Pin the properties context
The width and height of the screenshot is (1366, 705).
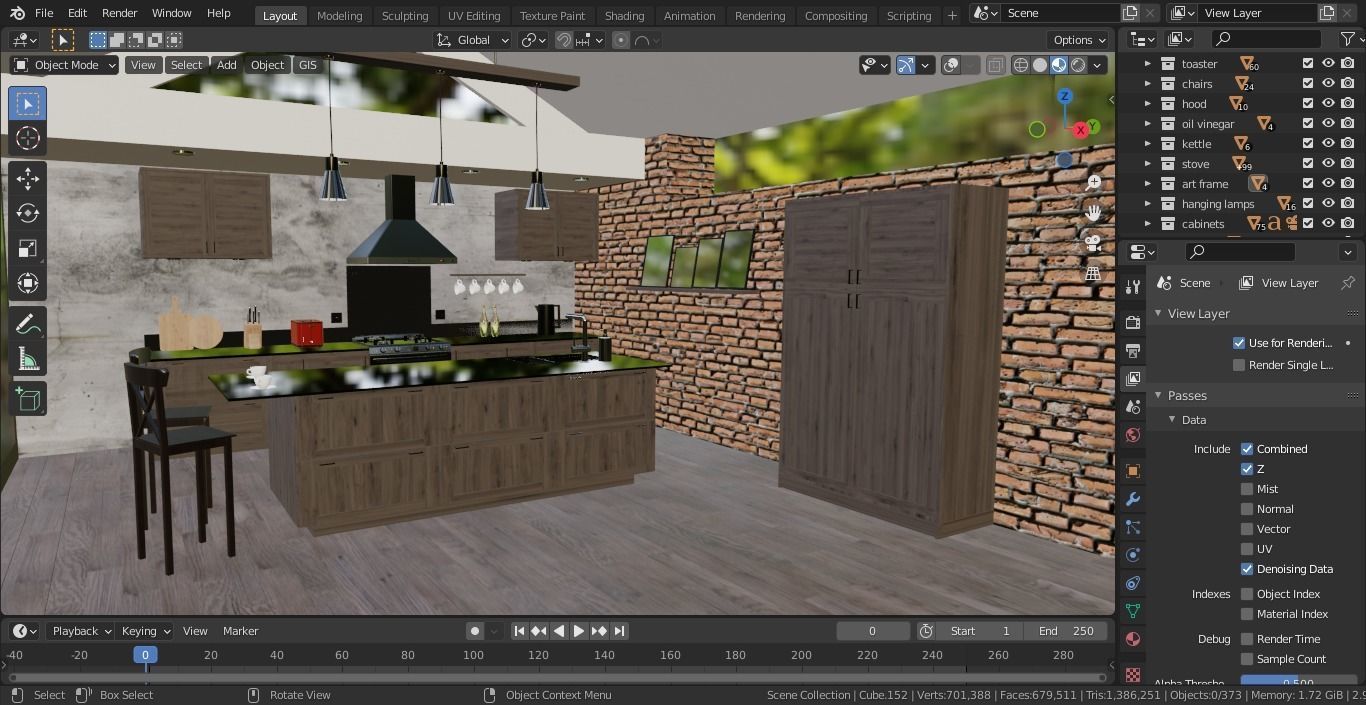click(1348, 283)
